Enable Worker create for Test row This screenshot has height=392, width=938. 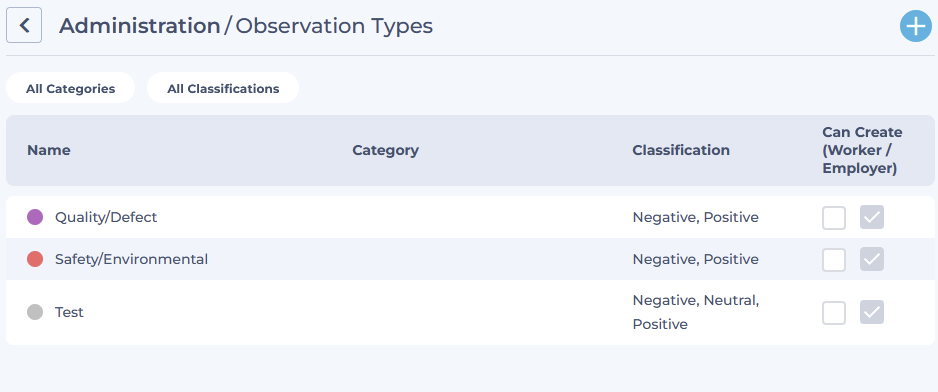pyautogui.click(x=834, y=312)
